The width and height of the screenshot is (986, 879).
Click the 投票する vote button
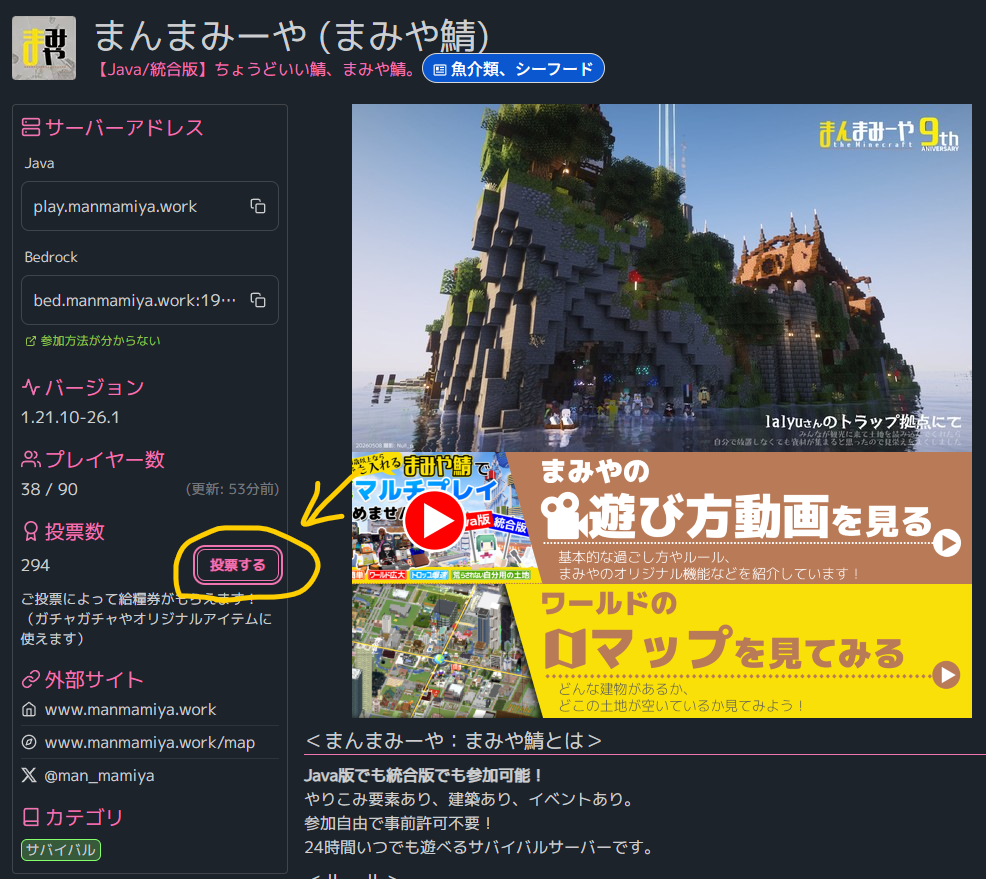(x=238, y=565)
